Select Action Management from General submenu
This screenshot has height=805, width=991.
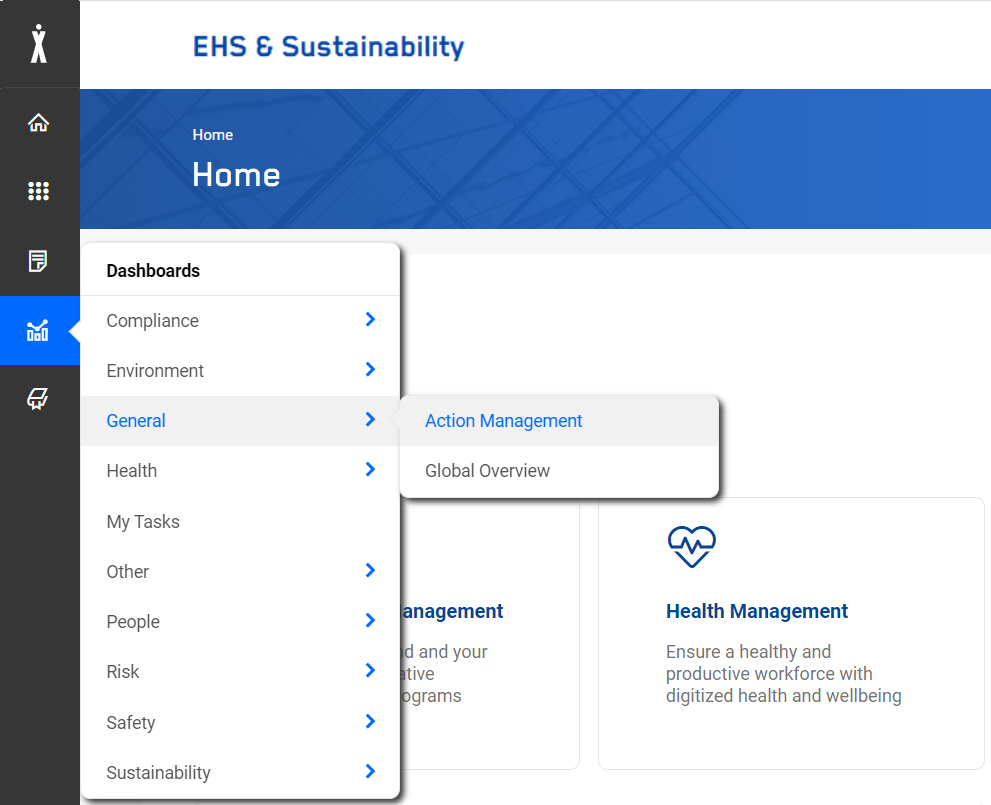(503, 421)
